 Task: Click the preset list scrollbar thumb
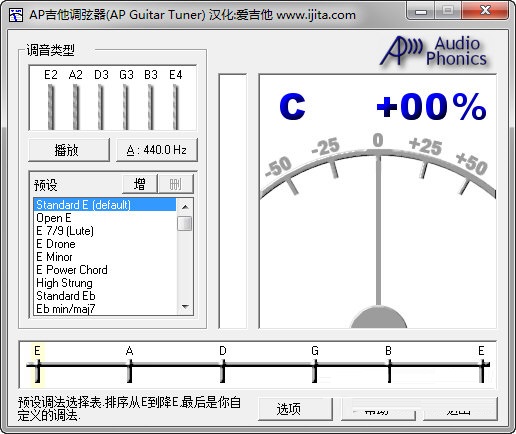[185, 223]
